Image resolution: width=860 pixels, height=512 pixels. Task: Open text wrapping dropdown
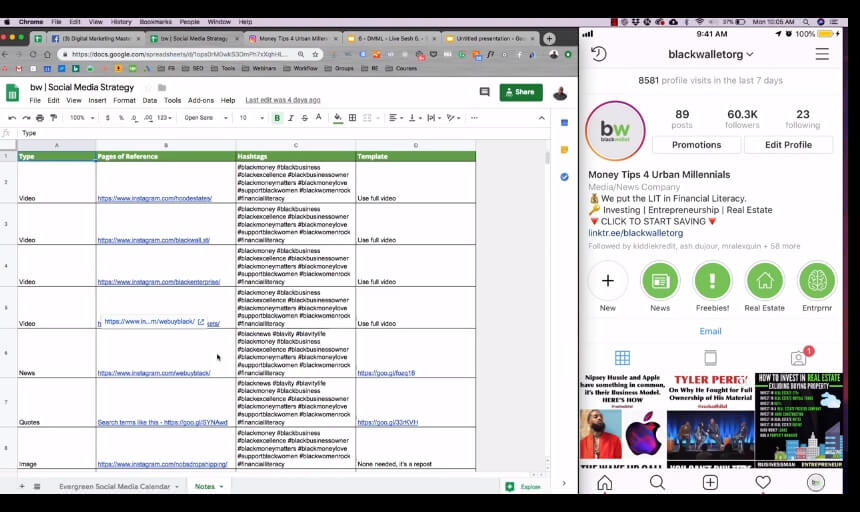pos(433,118)
